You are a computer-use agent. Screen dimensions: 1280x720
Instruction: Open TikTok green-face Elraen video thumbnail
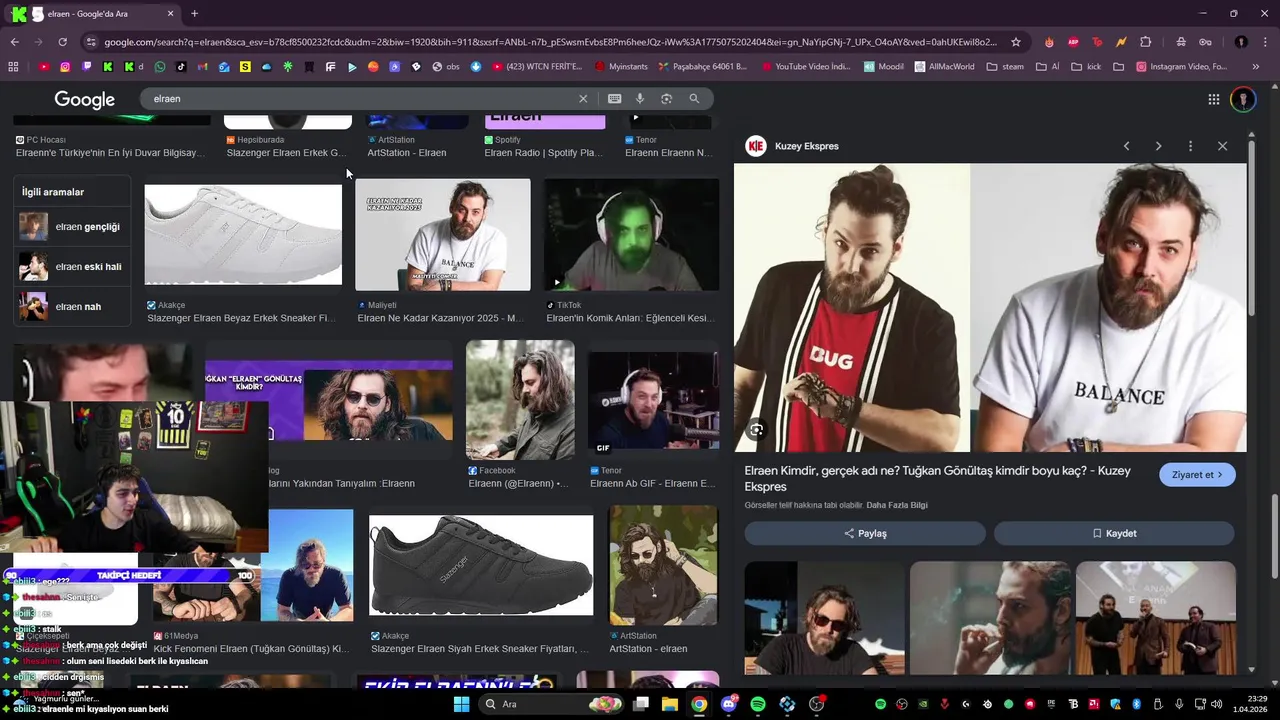pyautogui.click(x=631, y=235)
